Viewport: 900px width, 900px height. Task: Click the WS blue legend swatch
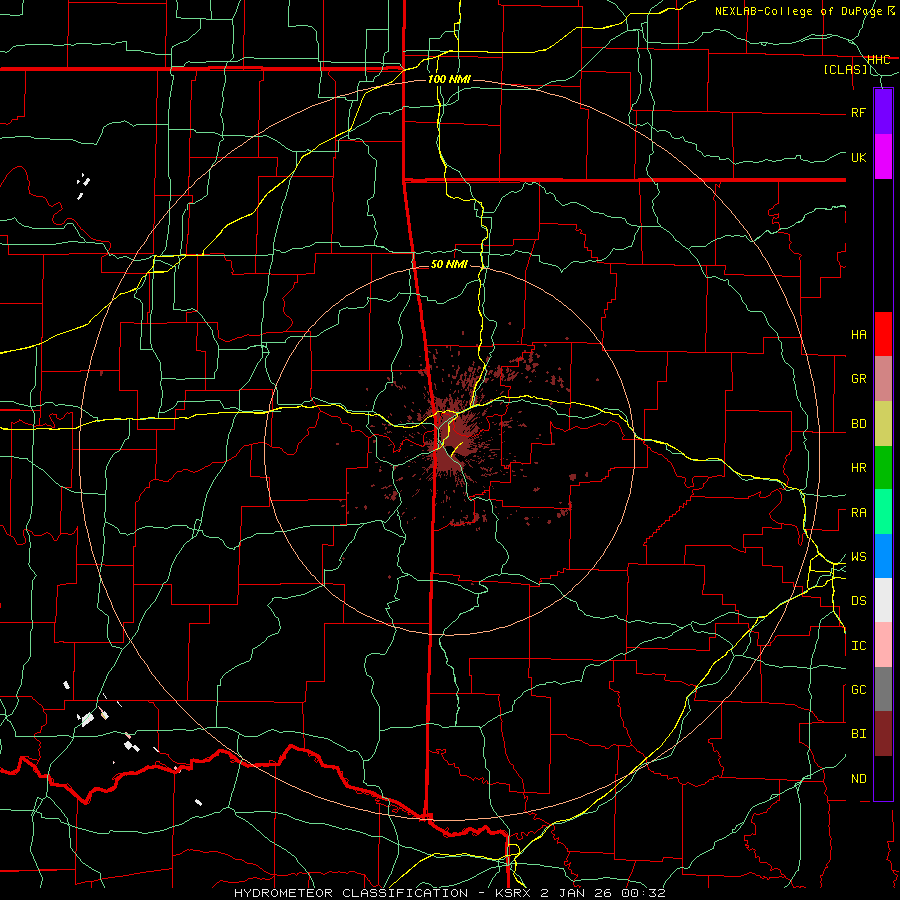point(883,556)
